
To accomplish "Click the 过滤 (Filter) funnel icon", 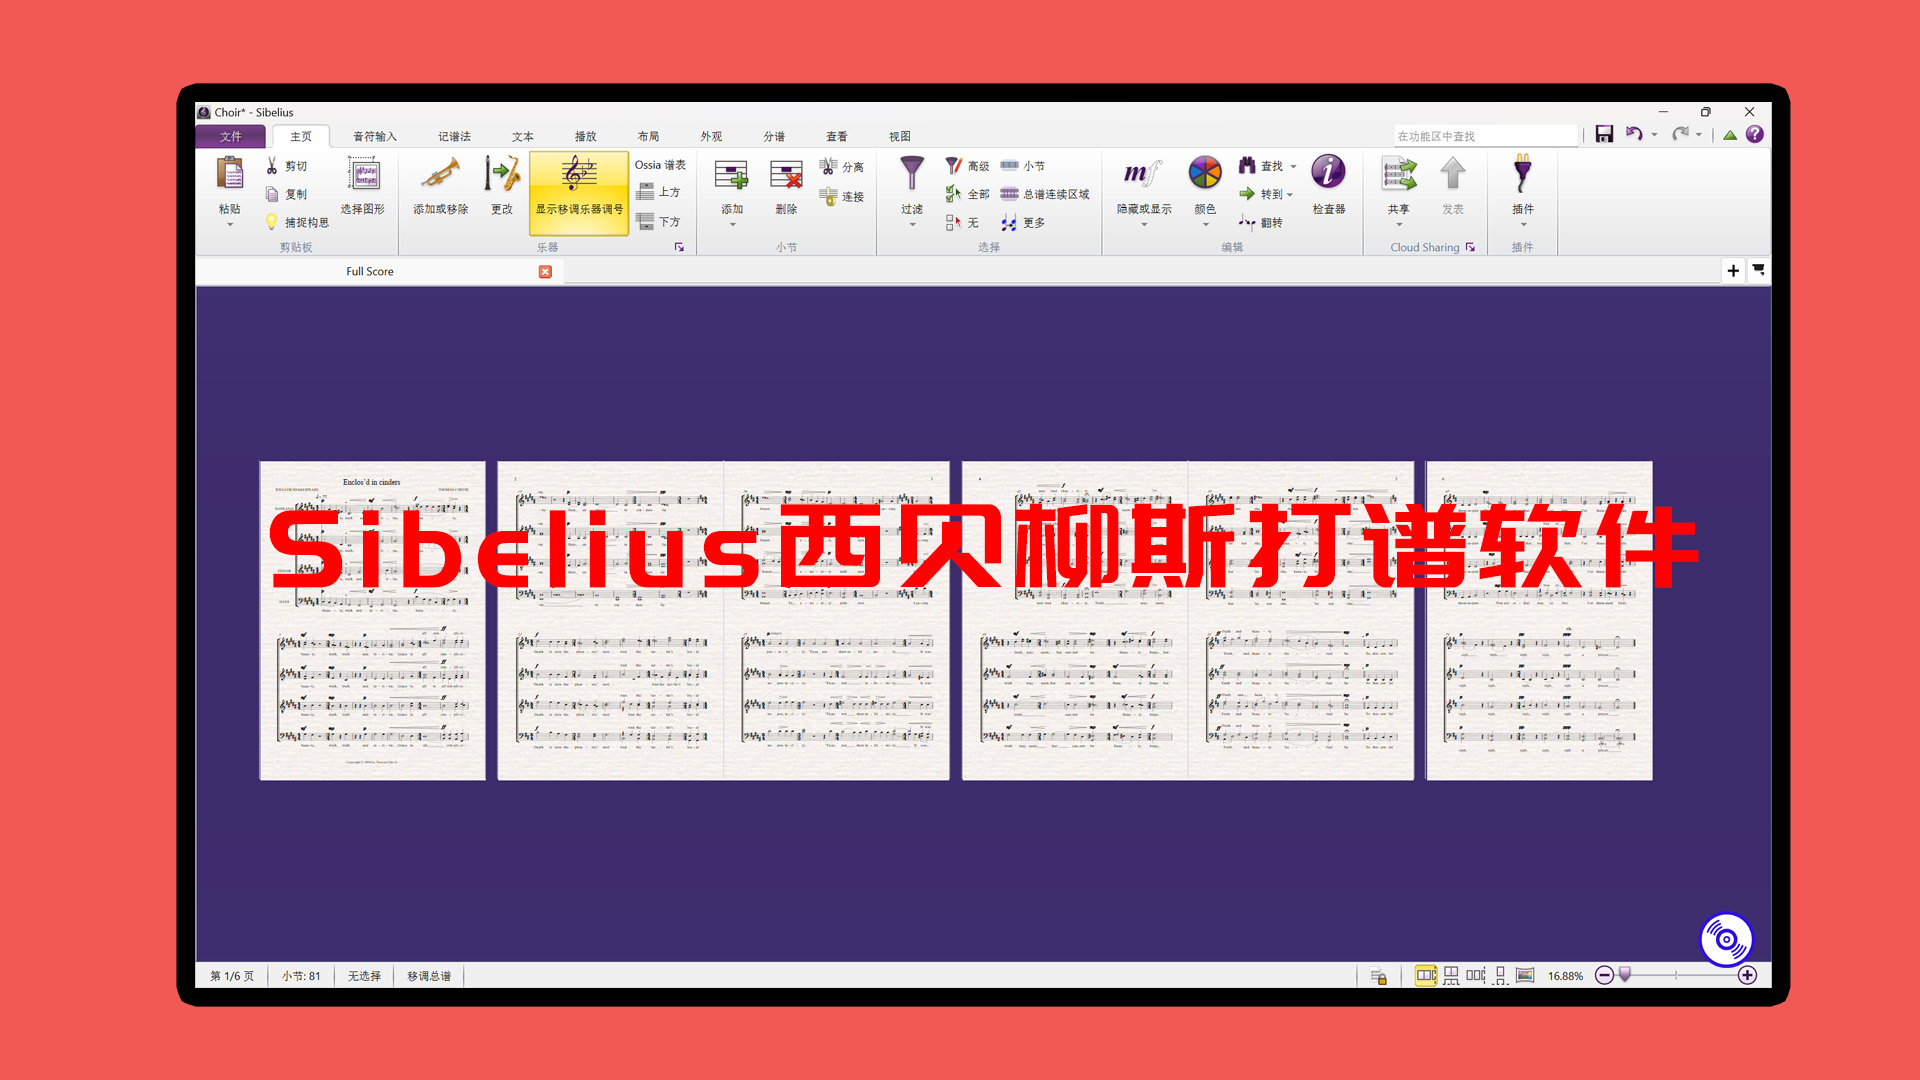I will (912, 173).
